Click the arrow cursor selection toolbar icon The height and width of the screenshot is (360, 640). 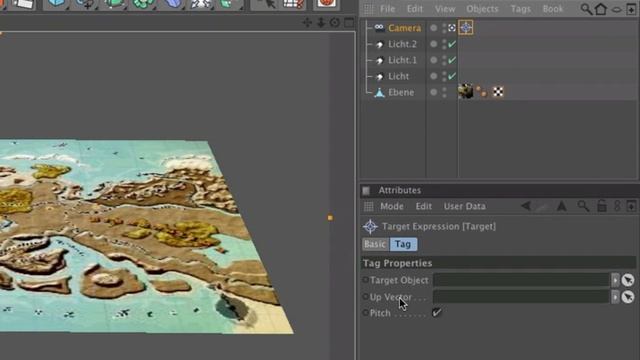267,4
